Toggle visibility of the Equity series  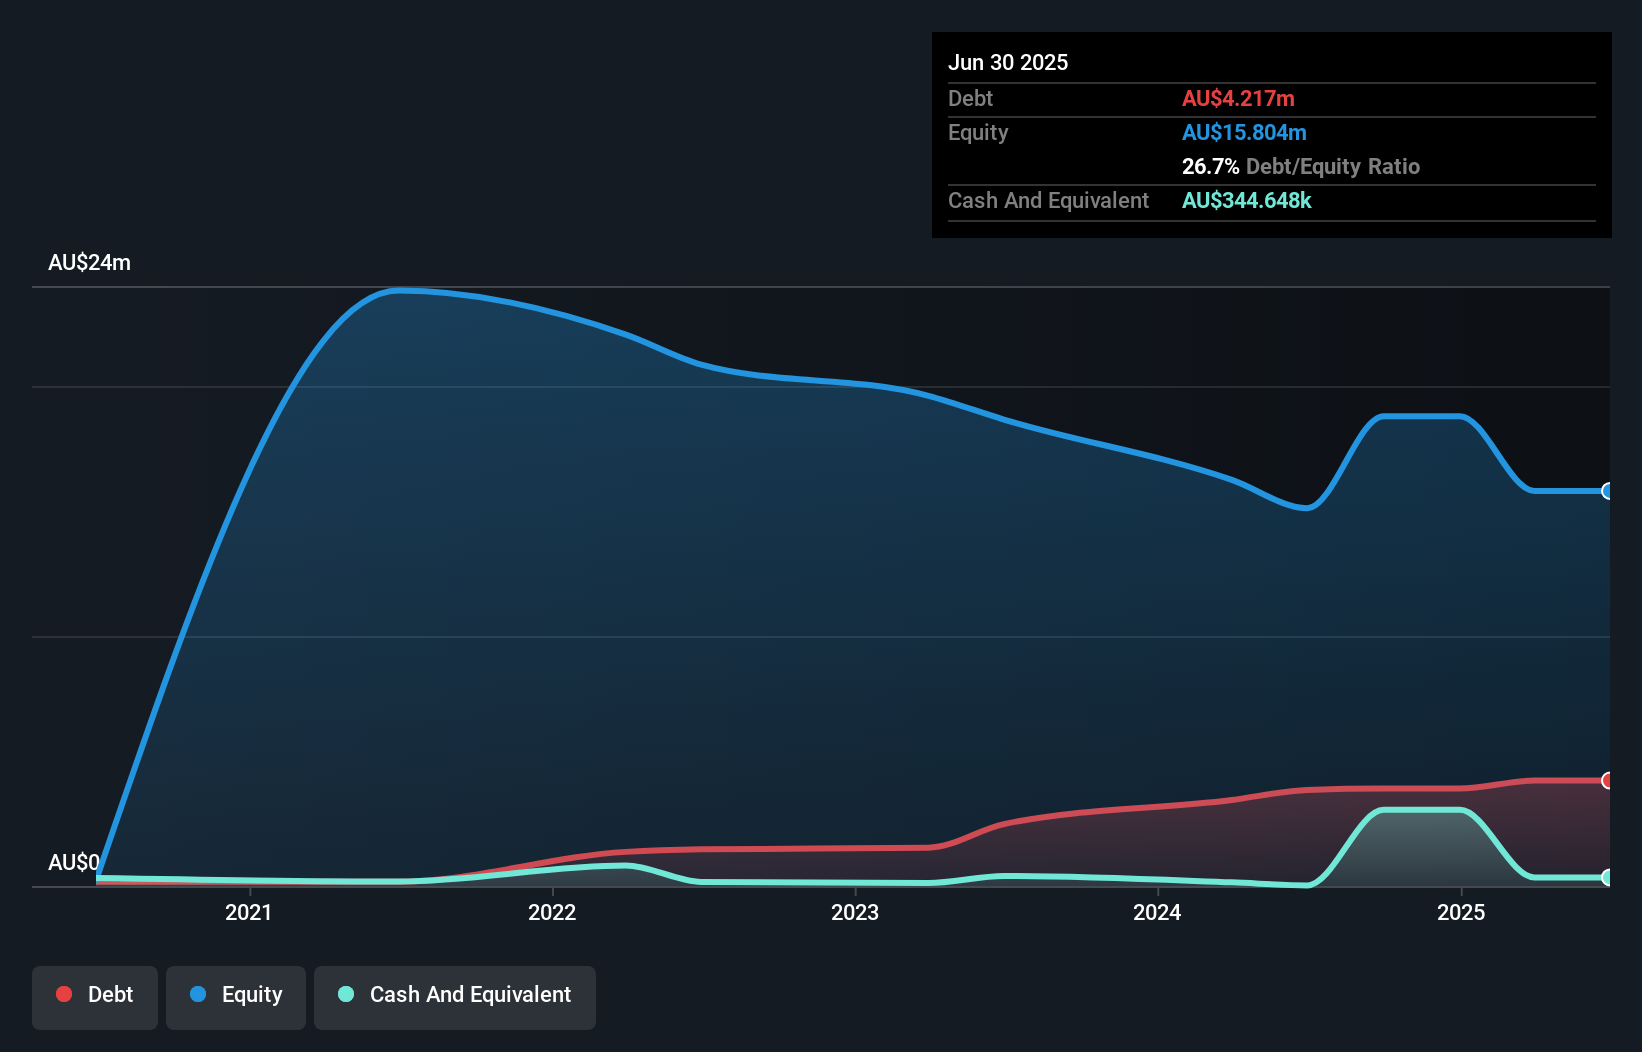coord(236,995)
